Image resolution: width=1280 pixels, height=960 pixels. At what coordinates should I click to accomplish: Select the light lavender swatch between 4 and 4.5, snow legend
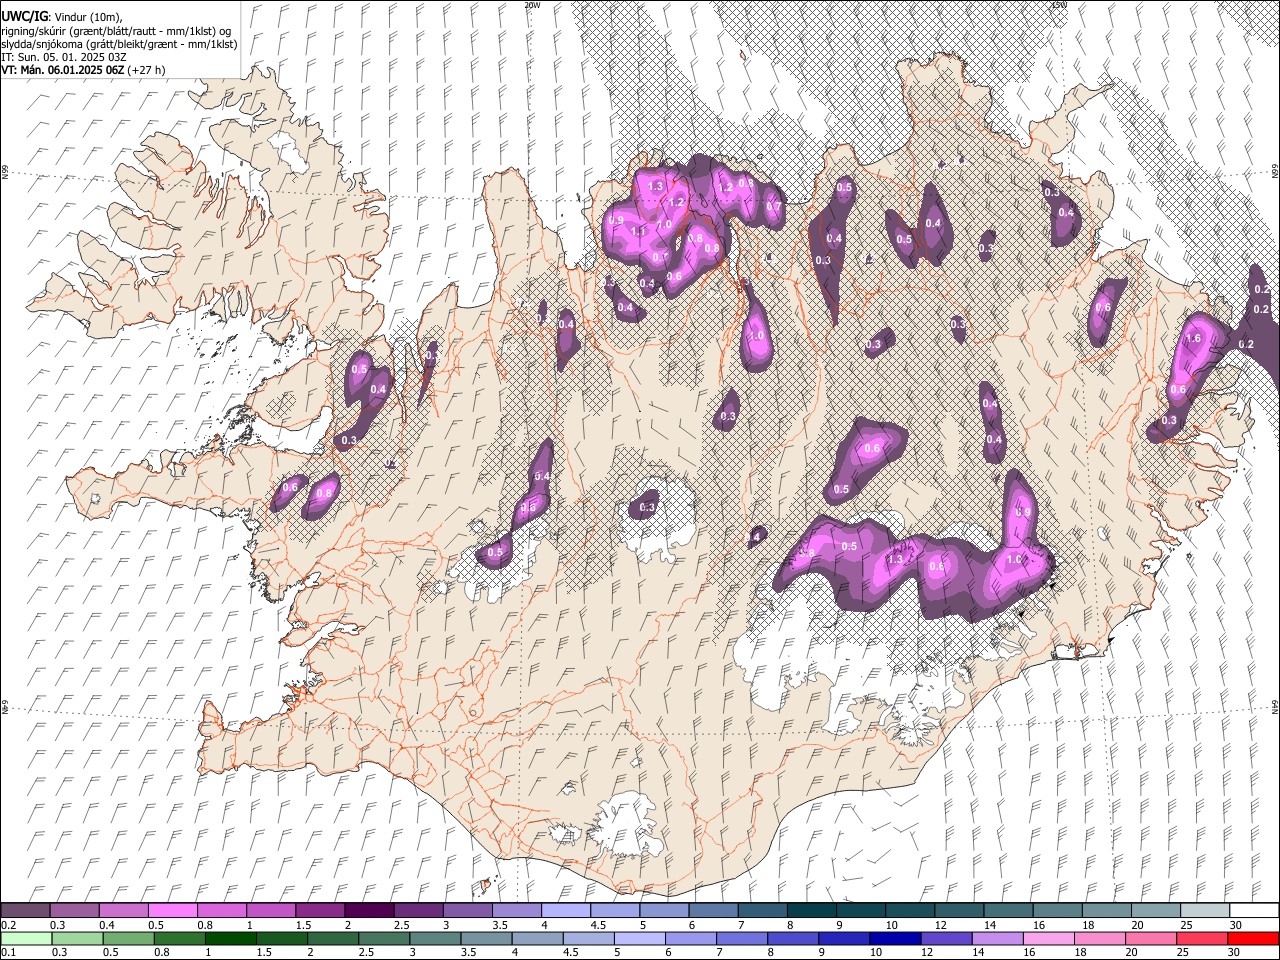tap(566, 910)
